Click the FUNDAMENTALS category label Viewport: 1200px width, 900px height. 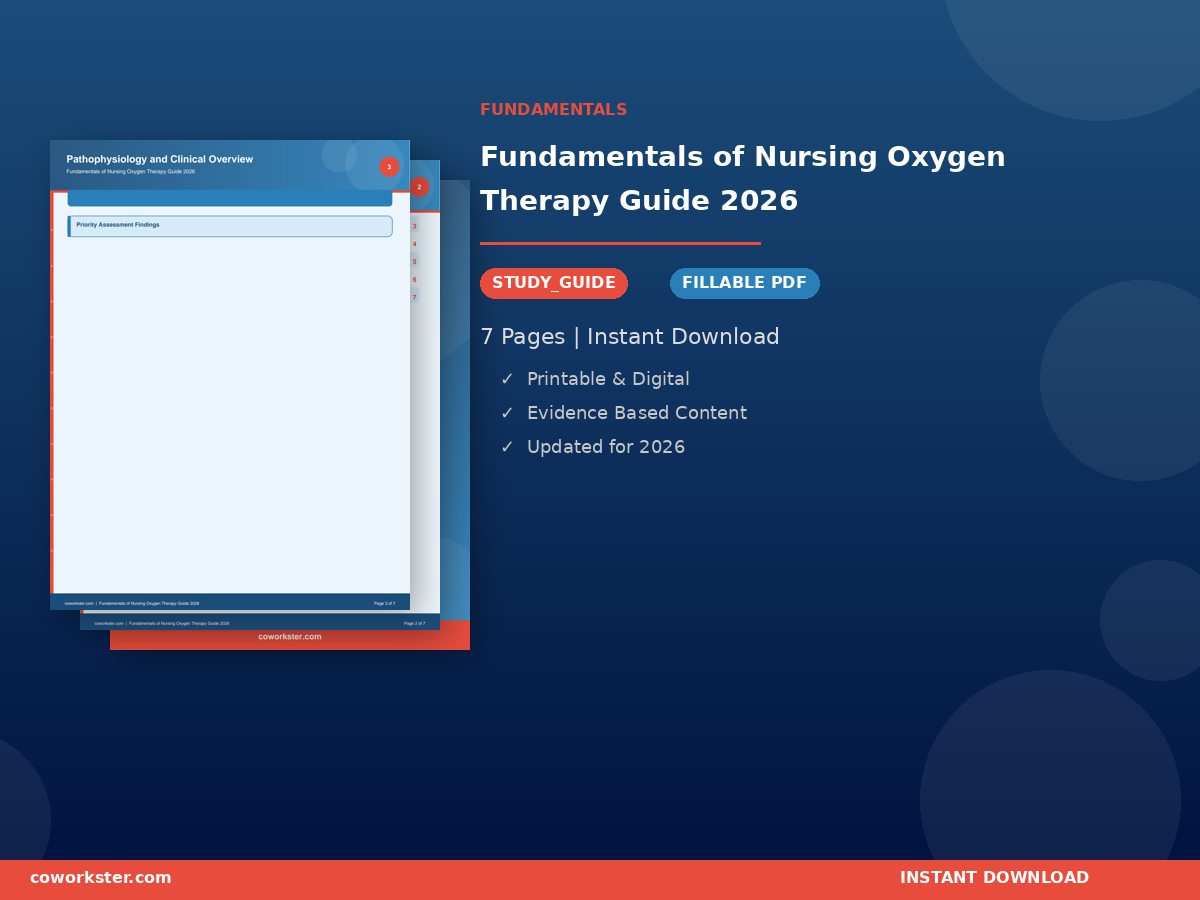(554, 110)
